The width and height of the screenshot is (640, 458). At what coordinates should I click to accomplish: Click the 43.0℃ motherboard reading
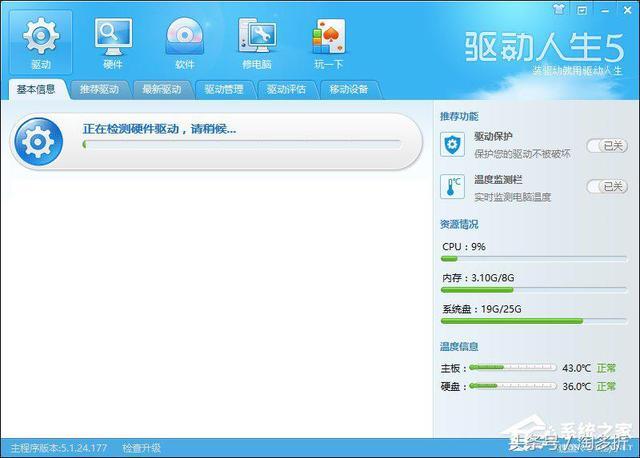click(x=576, y=368)
